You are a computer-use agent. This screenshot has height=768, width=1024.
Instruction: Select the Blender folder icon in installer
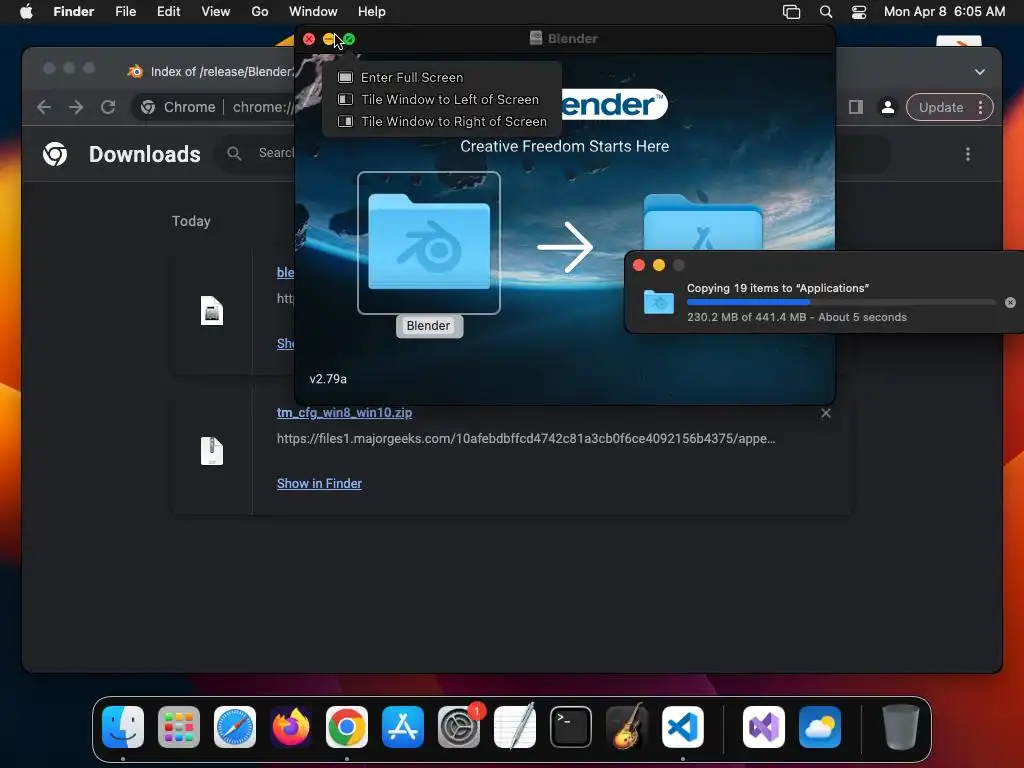click(x=429, y=242)
